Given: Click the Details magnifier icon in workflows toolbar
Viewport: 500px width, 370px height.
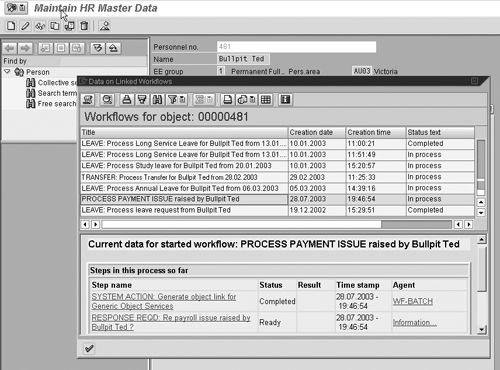Looking at the screenshot, I should [x=107, y=100].
